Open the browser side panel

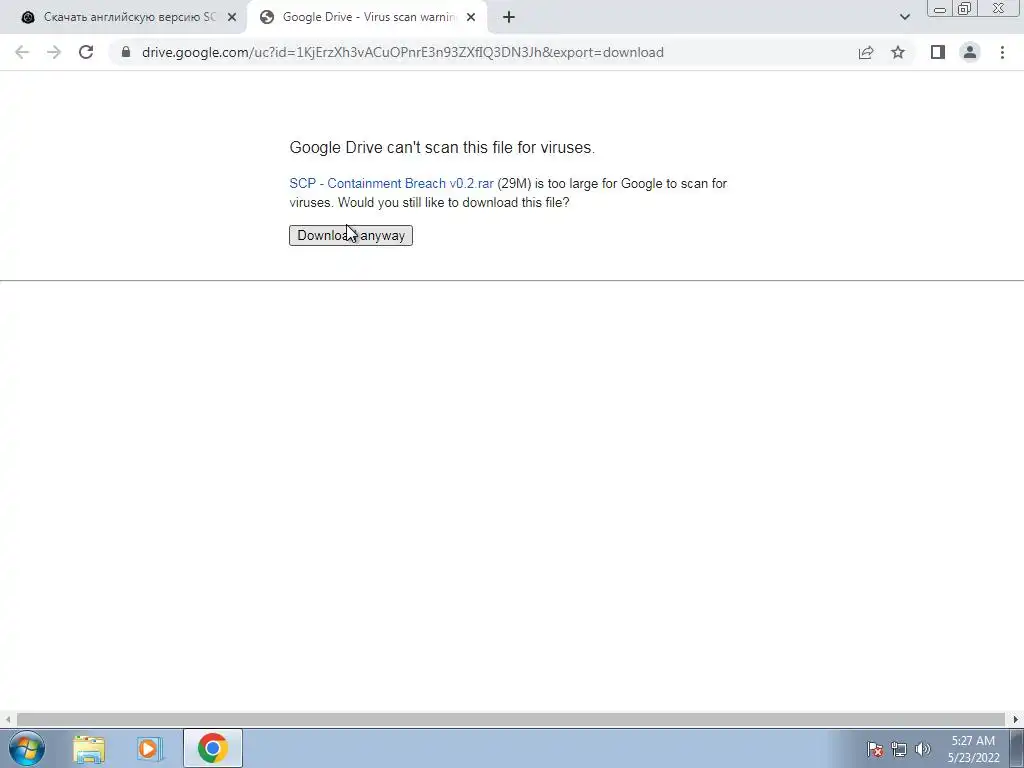tap(938, 52)
